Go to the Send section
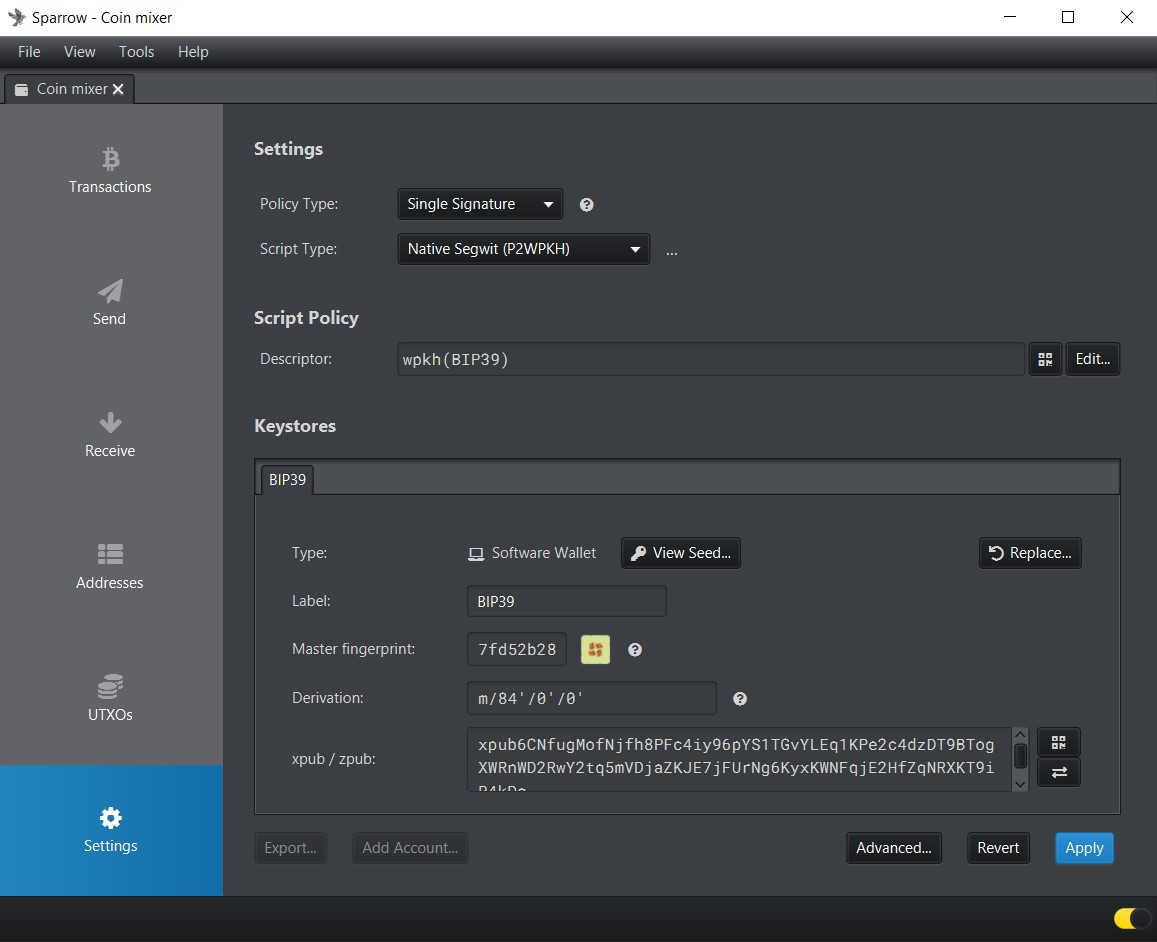 (x=110, y=302)
